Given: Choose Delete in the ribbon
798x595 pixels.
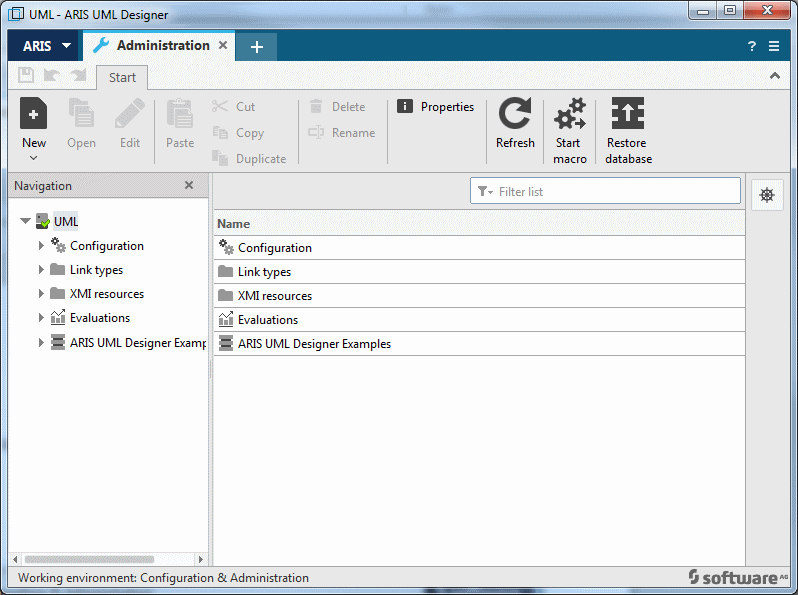Looking at the screenshot, I should coord(337,106).
